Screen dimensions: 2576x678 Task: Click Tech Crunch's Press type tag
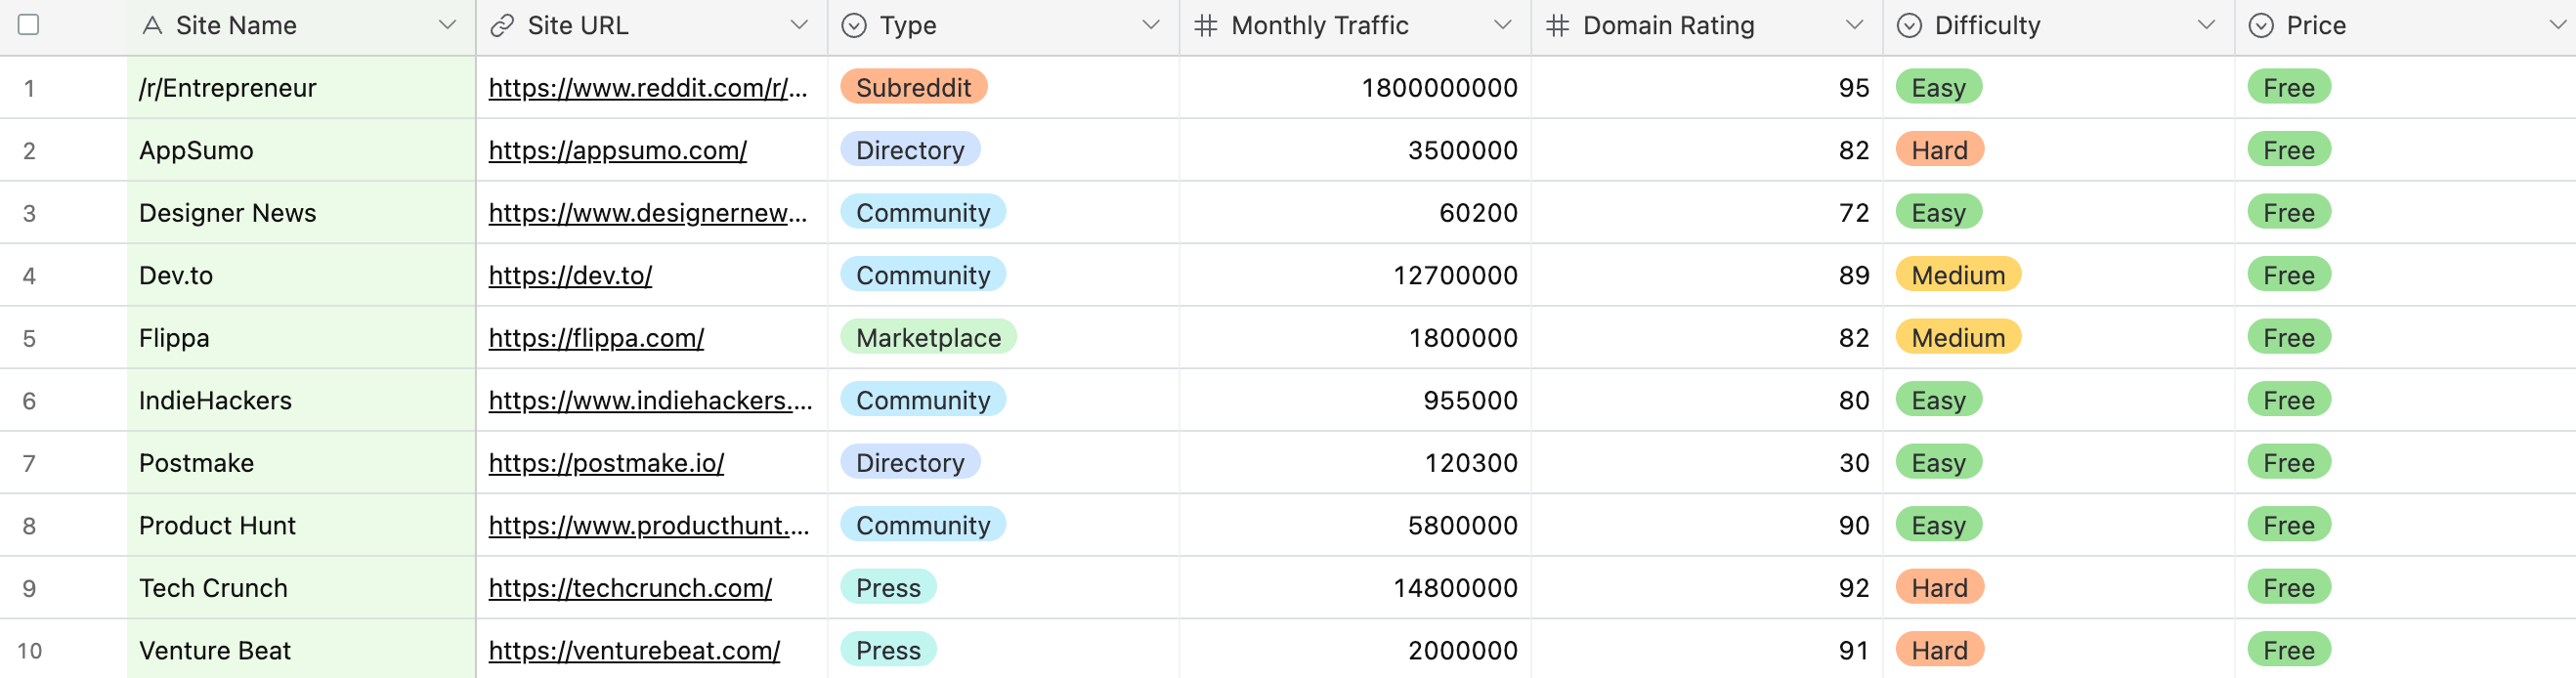(x=888, y=587)
